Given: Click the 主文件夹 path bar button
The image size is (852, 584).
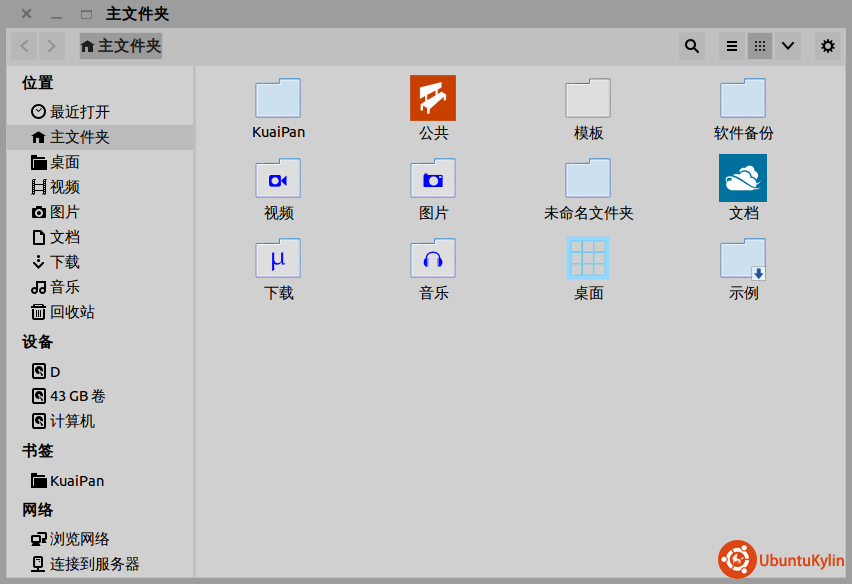Looking at the screenshot, I should 120,46.
